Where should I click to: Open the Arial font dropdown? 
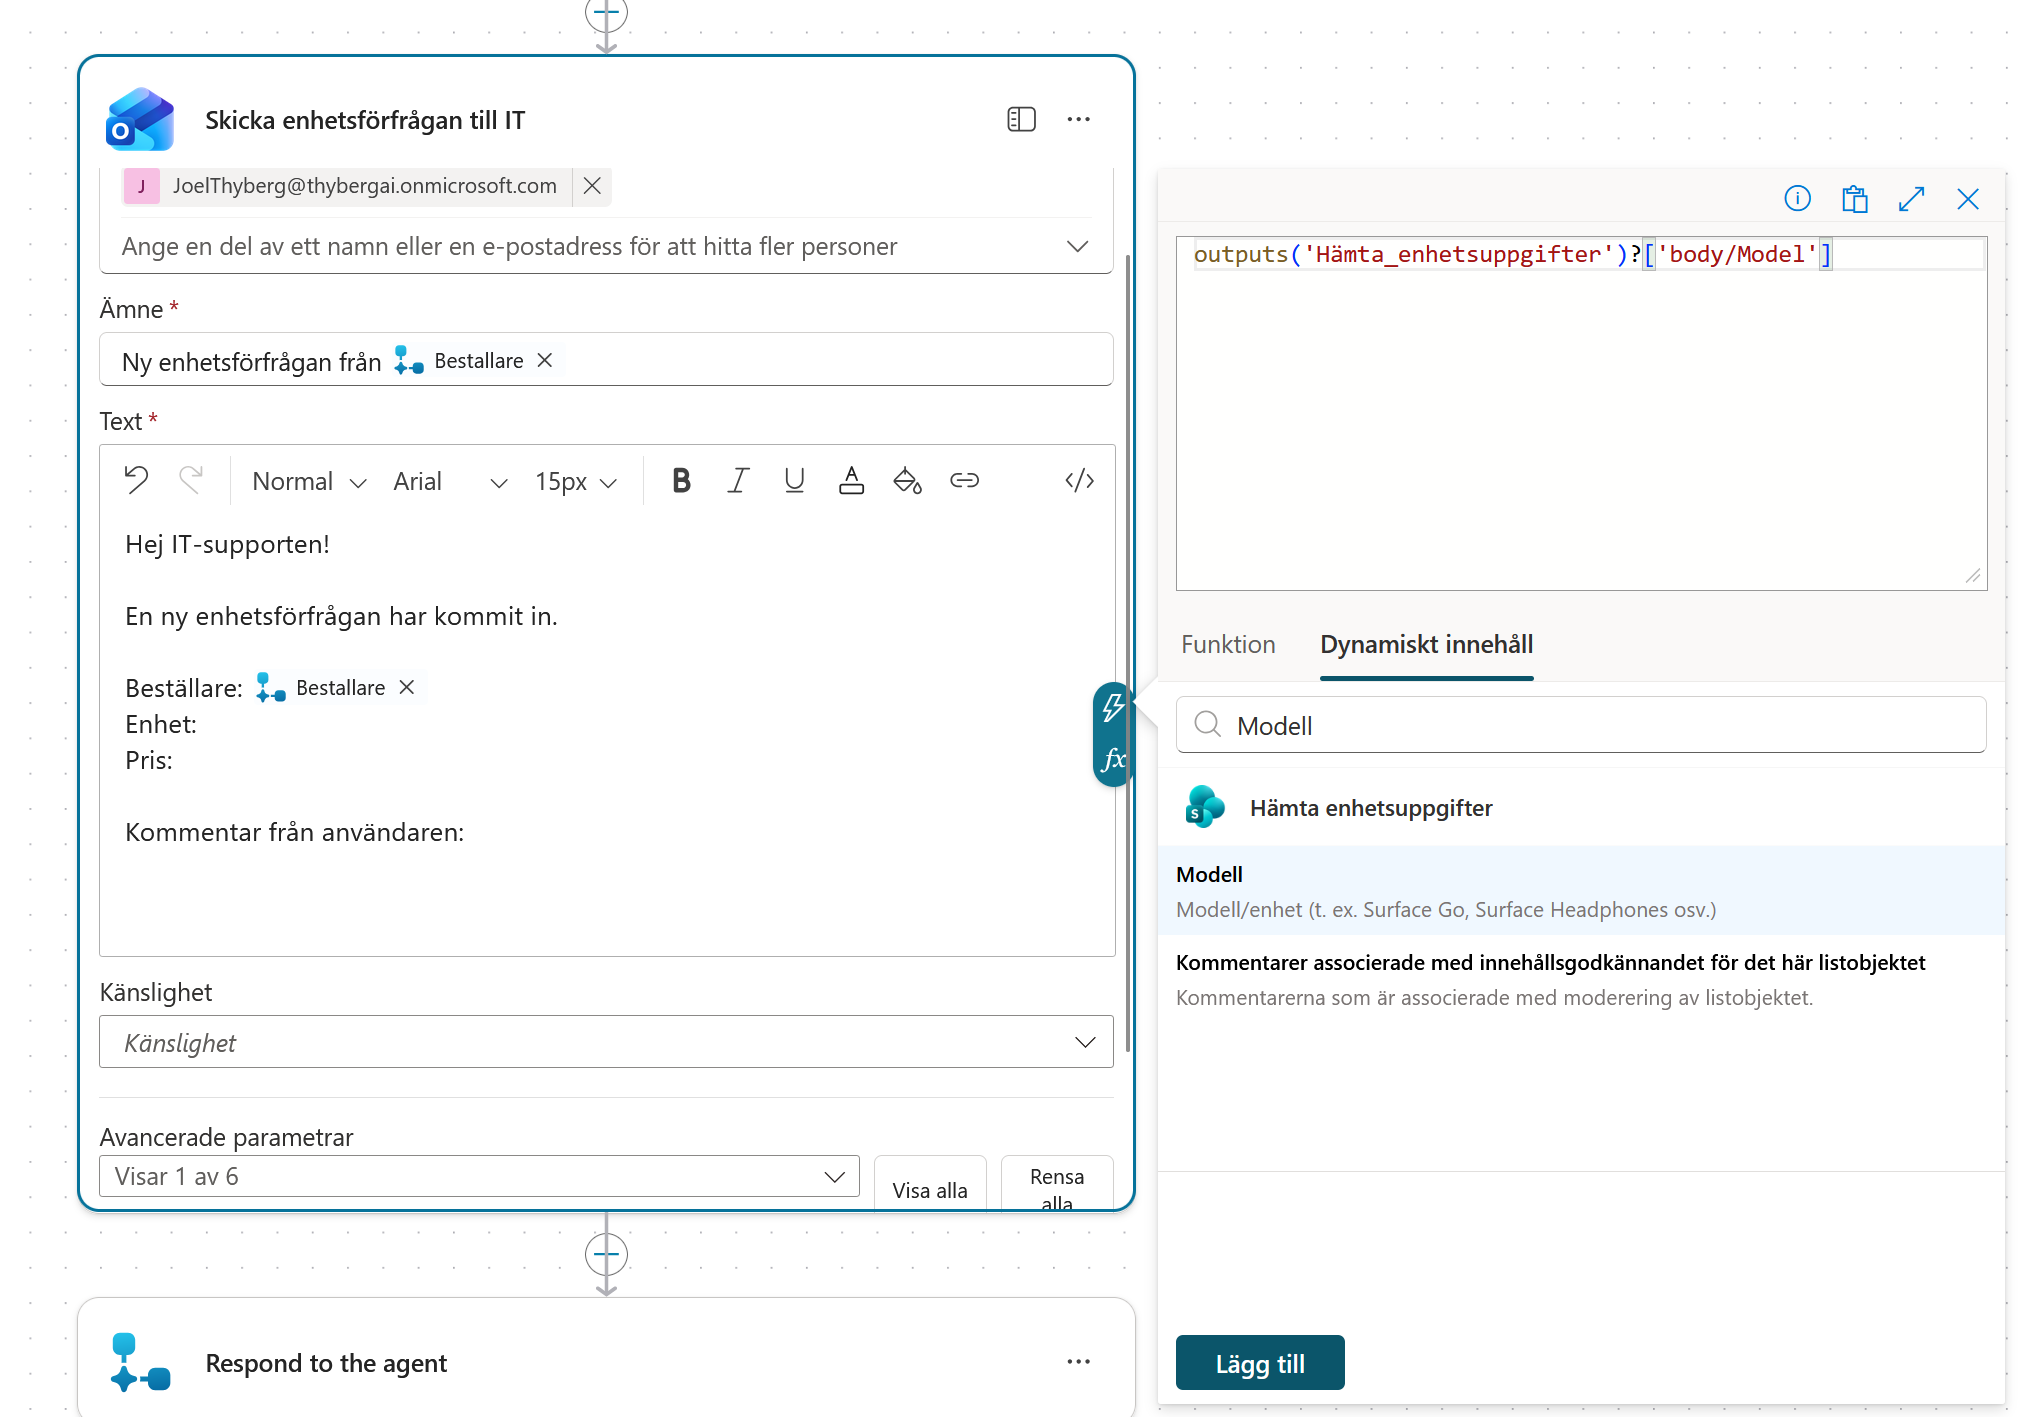click(x=450, y=482)
